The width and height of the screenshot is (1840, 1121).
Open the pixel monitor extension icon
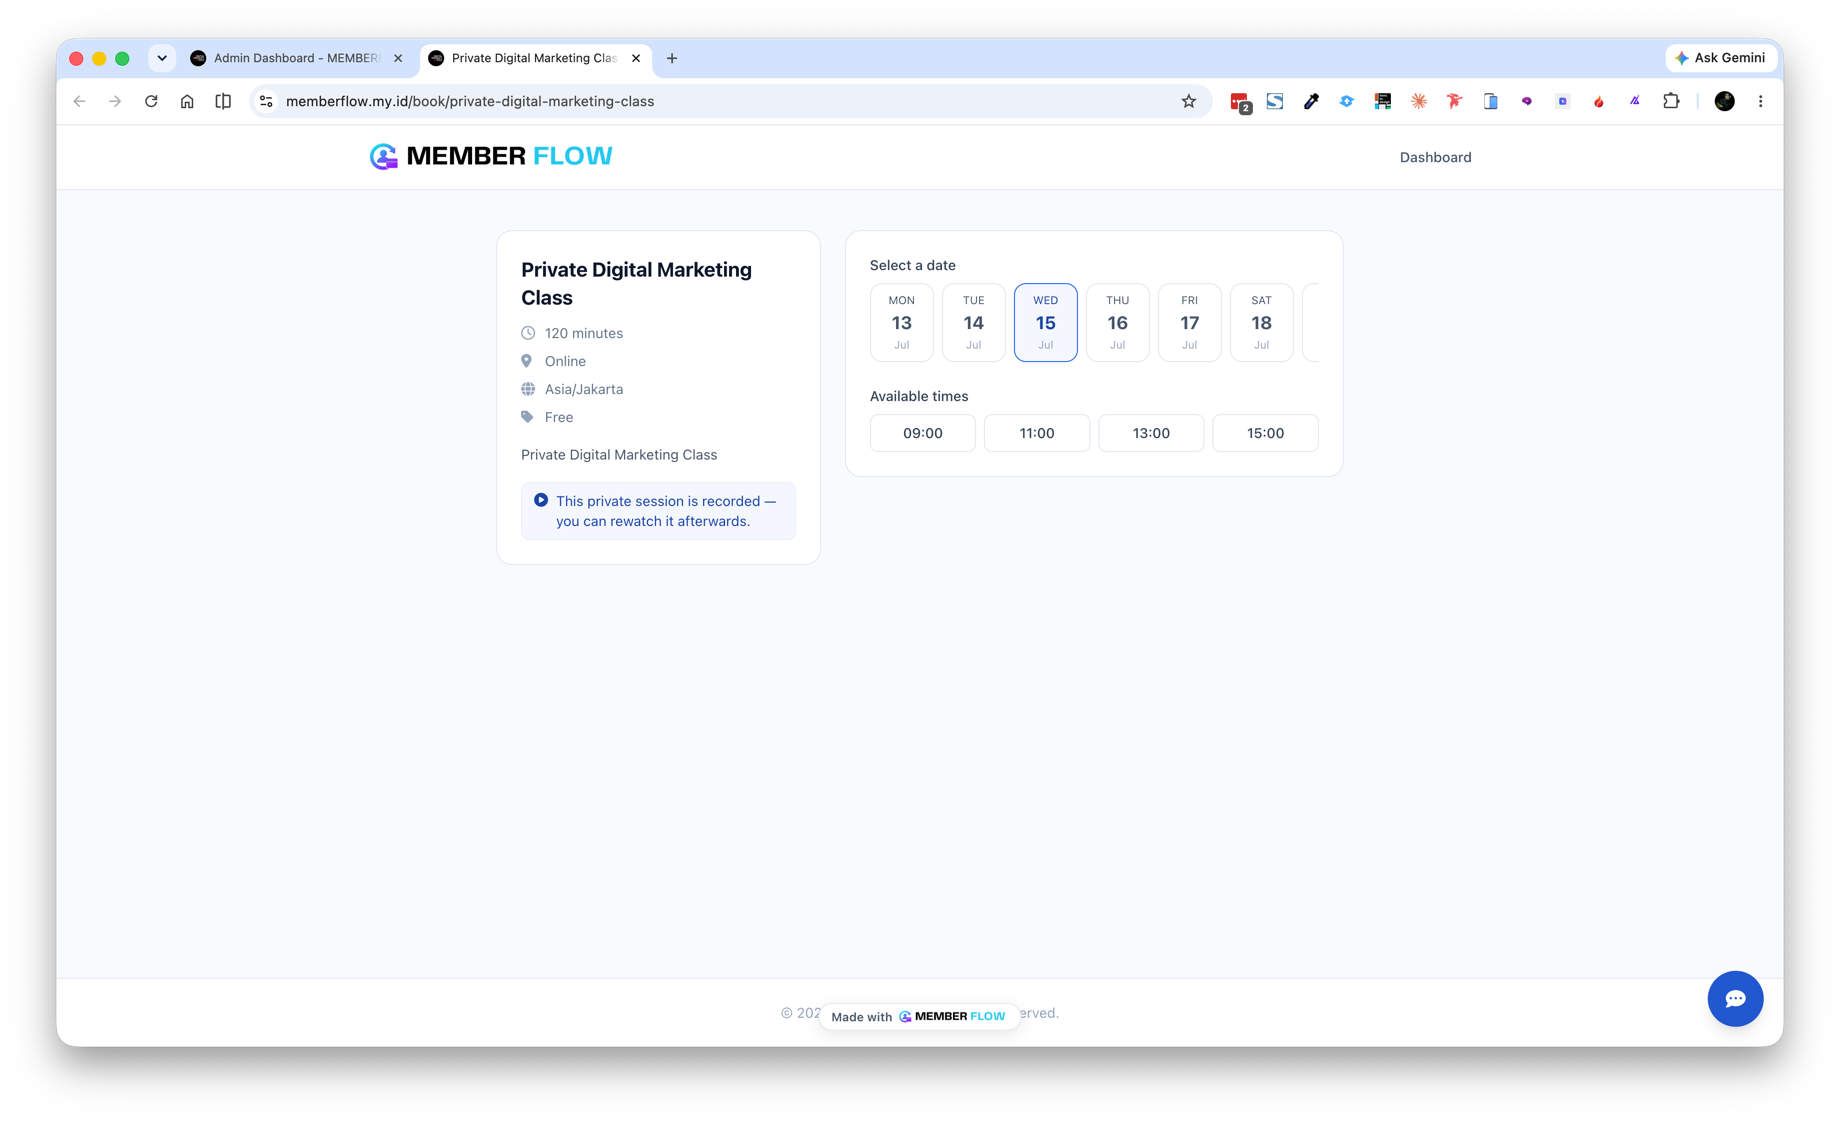[x=1383, y=101]
